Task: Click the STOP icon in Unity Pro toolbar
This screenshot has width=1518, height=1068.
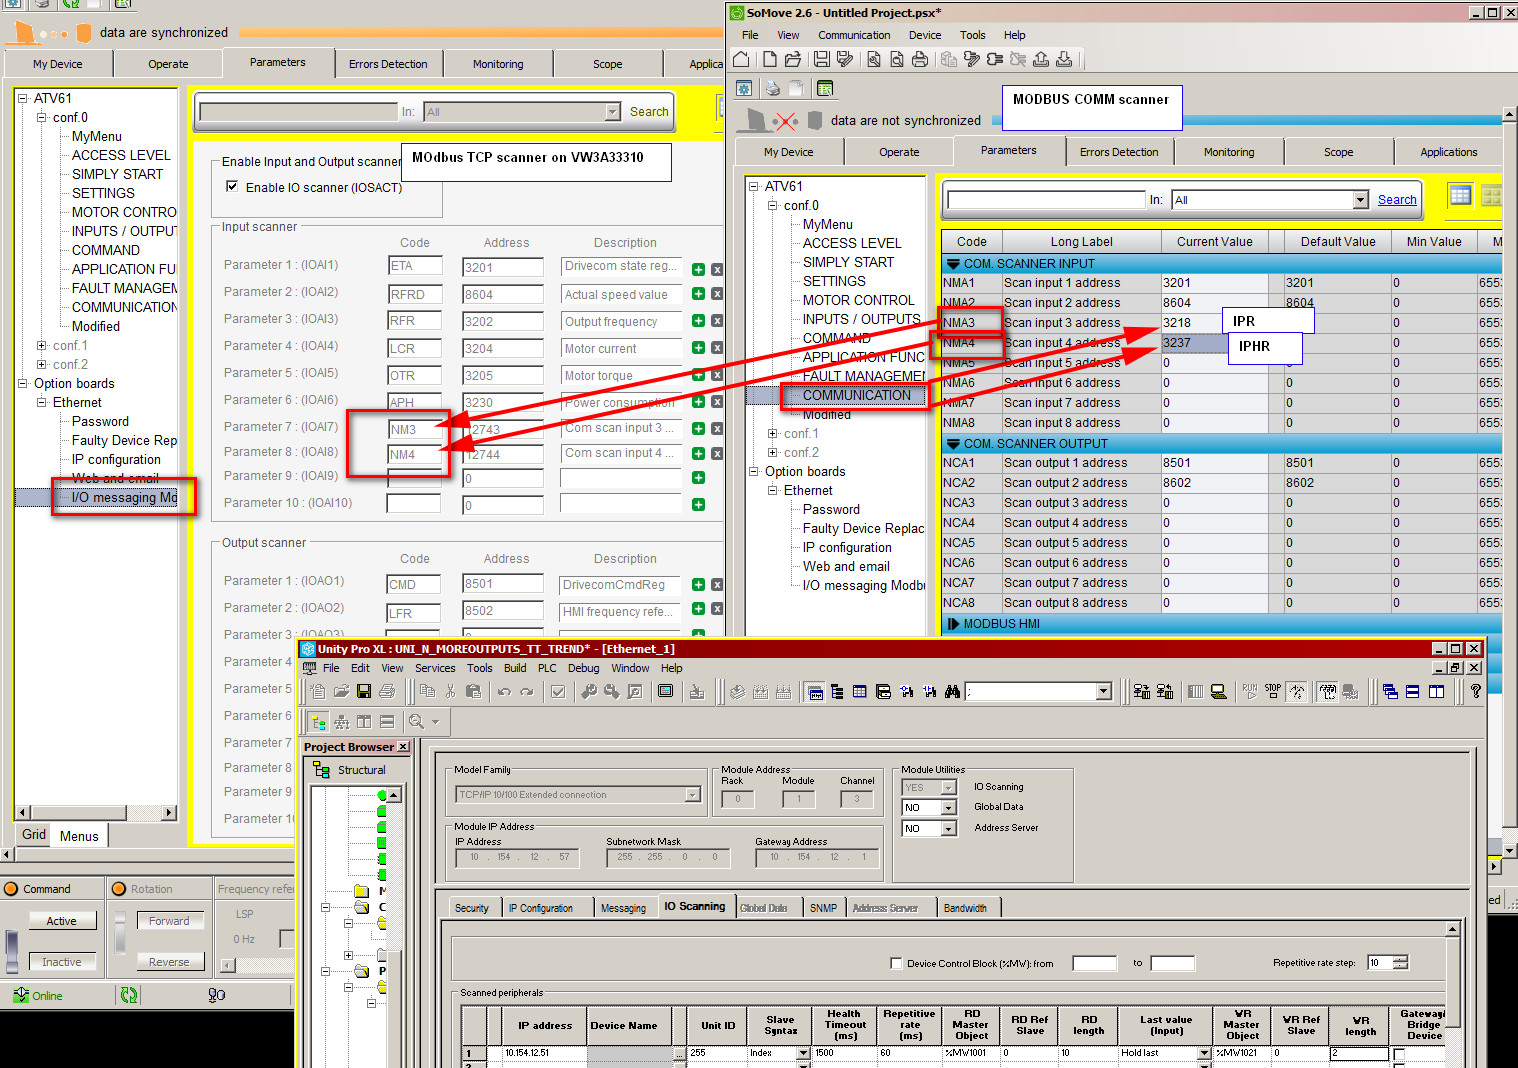Action: pyautogui.click(x=1273, y=690)
